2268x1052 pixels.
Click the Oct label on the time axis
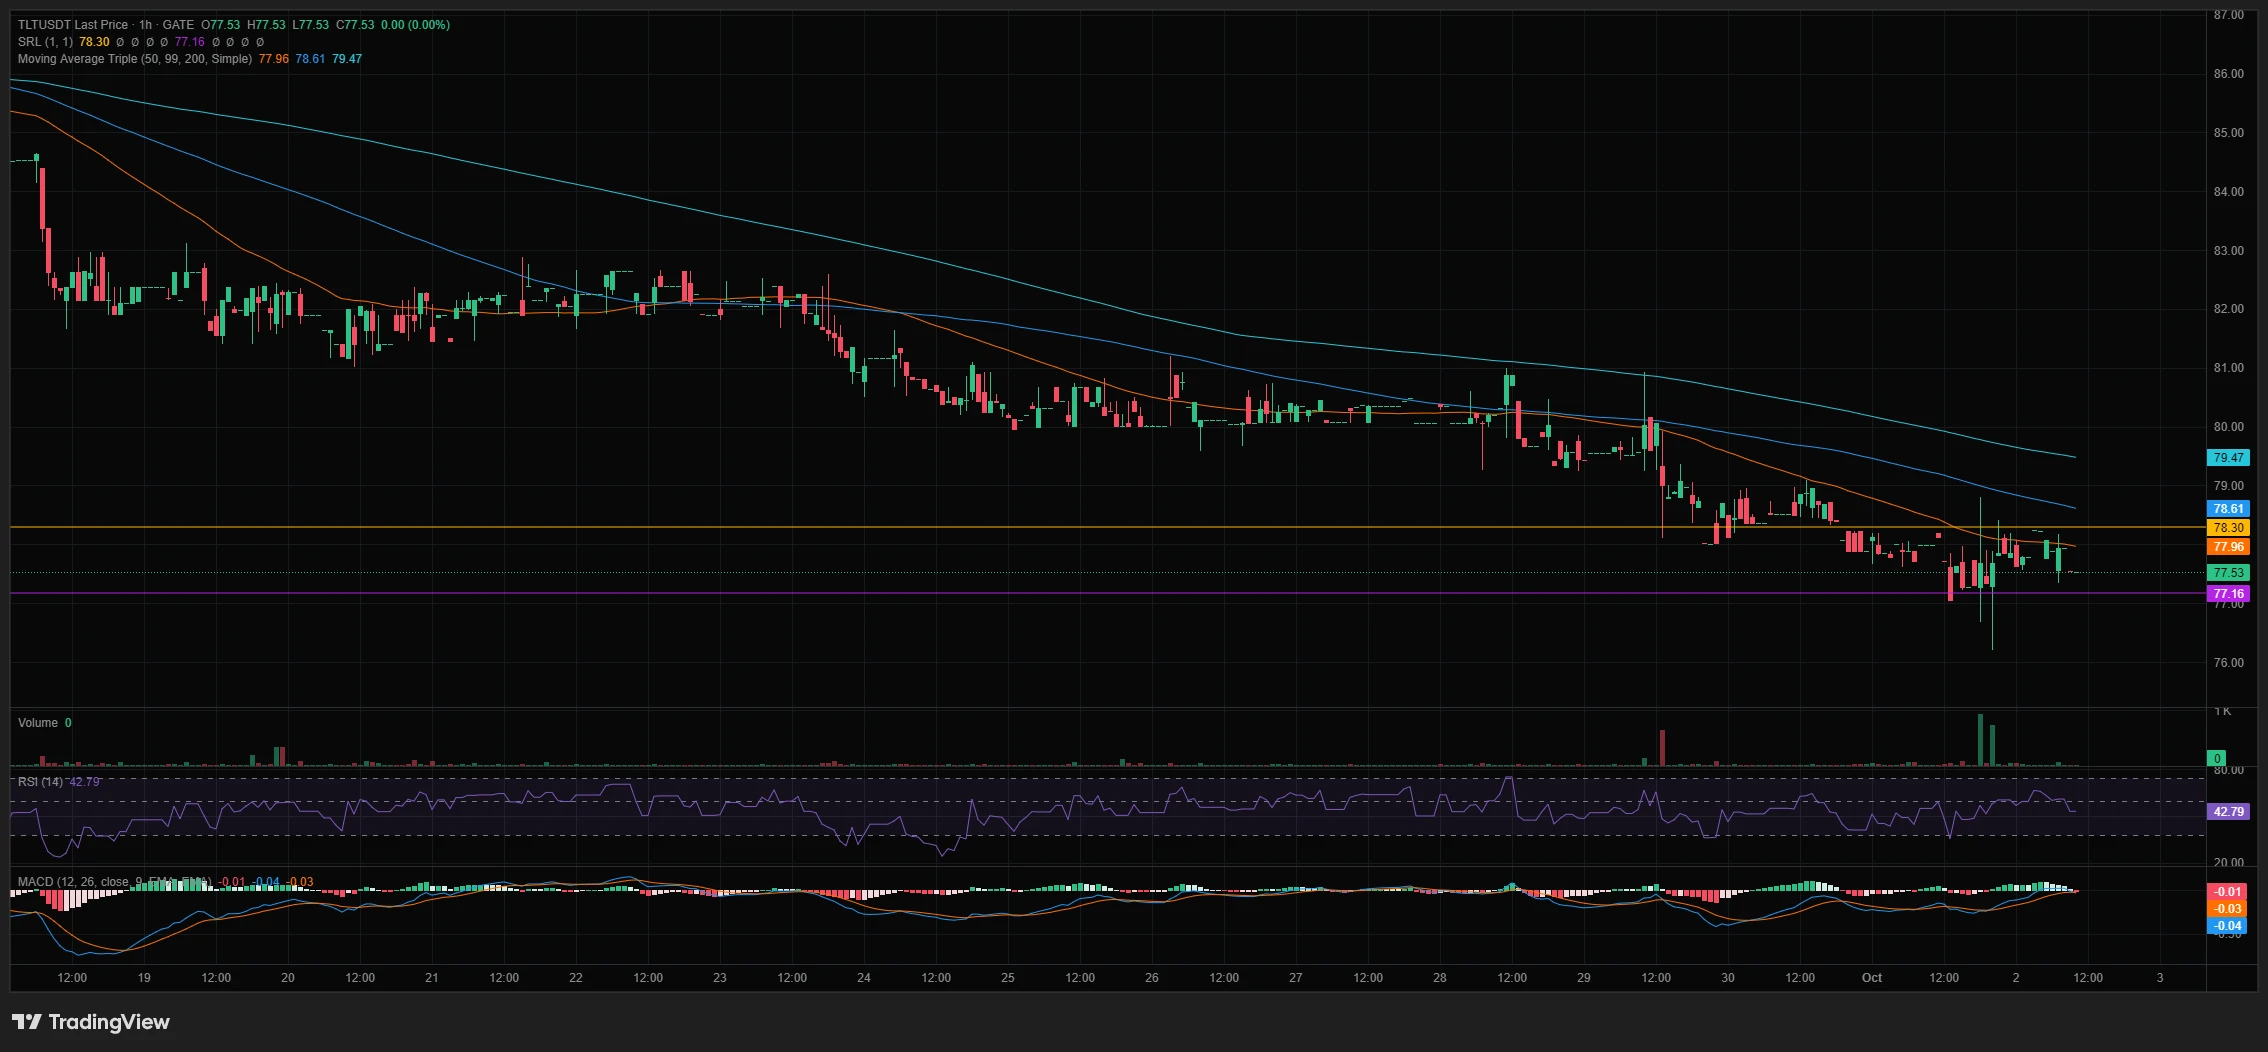click(x=1872, y=978)
